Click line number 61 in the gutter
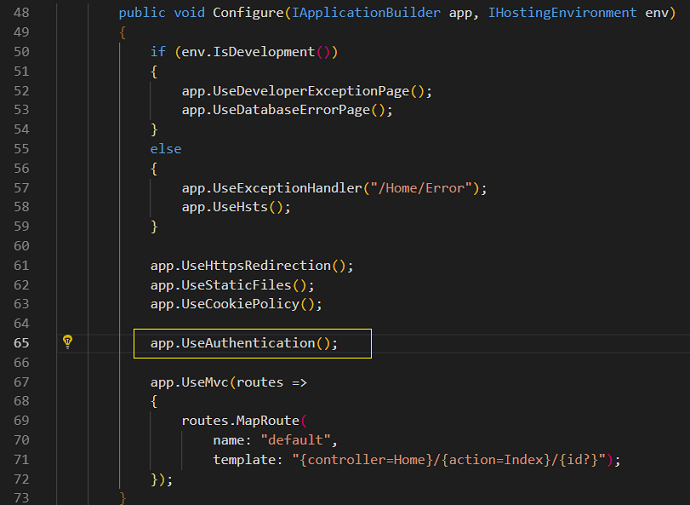This screenshot has height=505, width=690. tap(22, 266)
